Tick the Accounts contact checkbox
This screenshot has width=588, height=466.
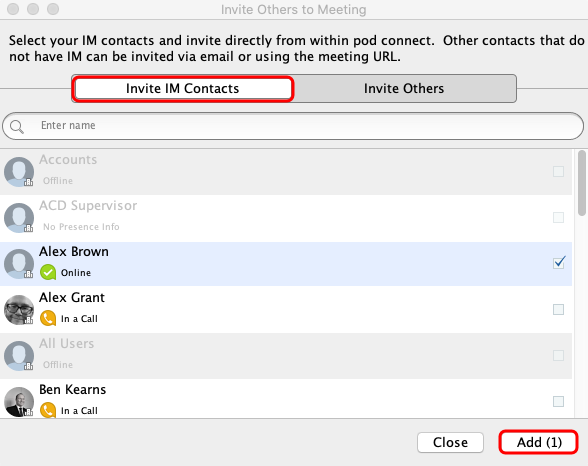click(558, 171)
